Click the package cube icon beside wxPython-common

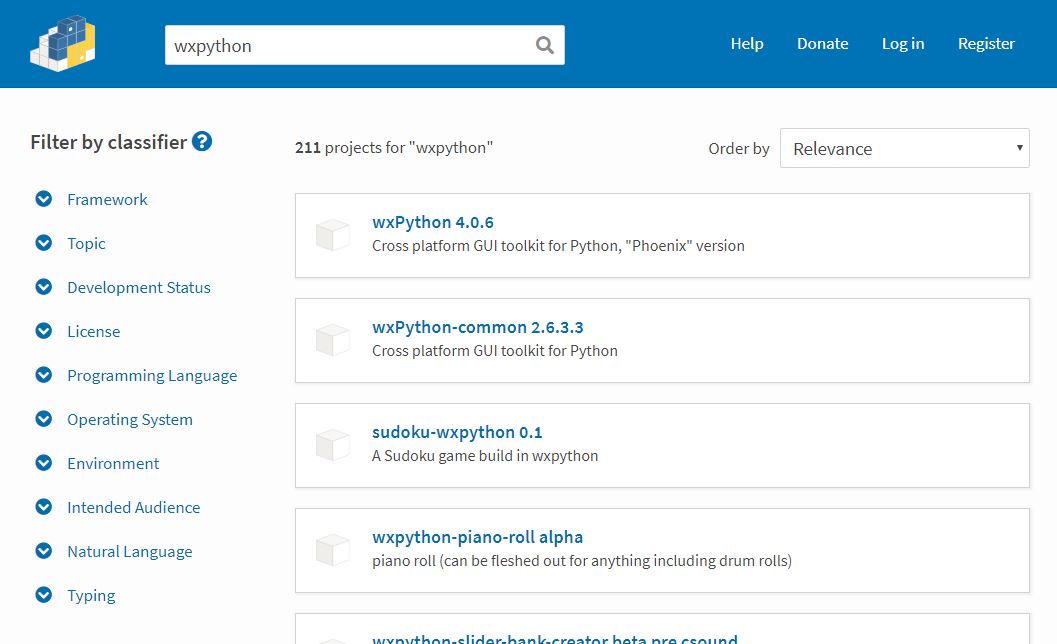pos(332,340)
